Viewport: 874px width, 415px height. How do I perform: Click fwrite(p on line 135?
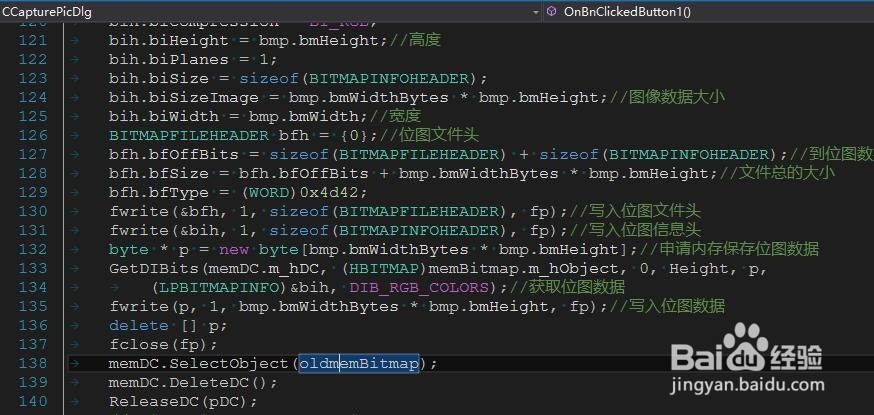[x=153, y=306]
